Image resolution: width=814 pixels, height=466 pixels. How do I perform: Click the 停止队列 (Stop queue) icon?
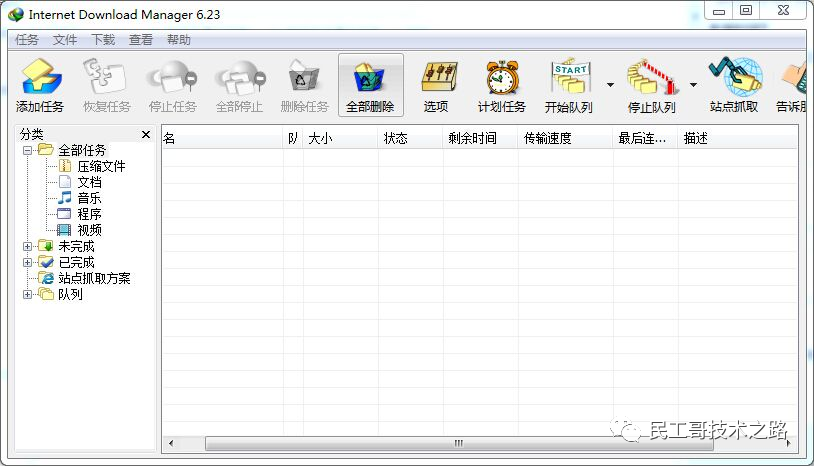[652, 85]
